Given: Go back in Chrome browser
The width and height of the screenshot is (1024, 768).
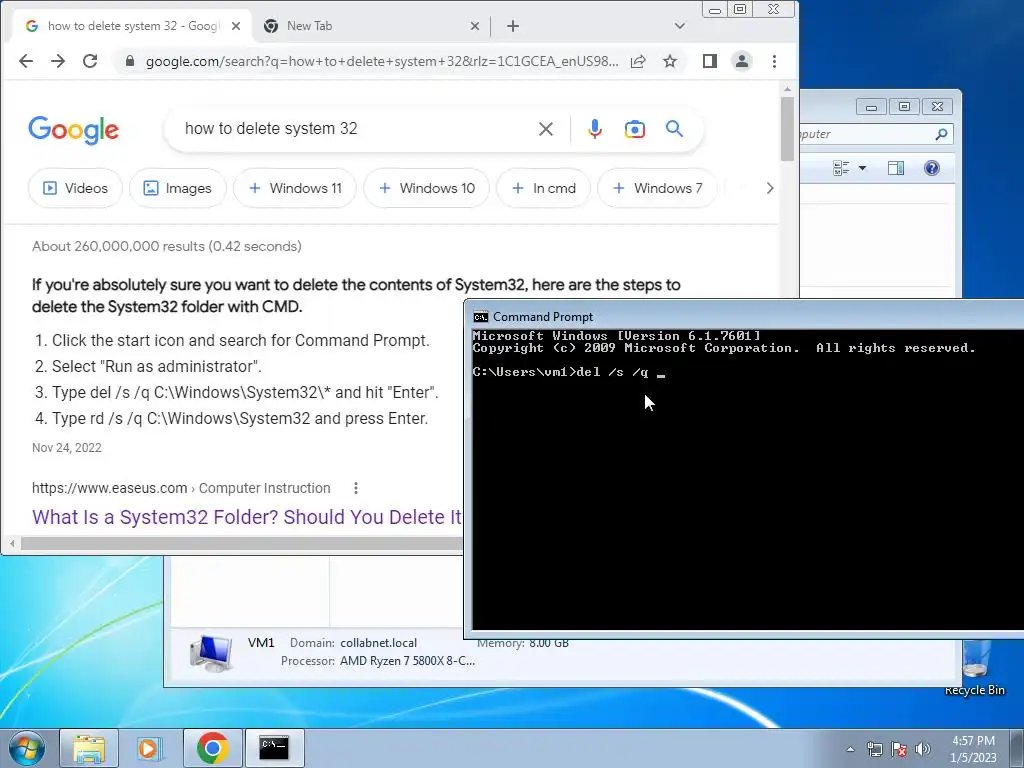Looking at the screenshot, I should (x=26, y=61).
